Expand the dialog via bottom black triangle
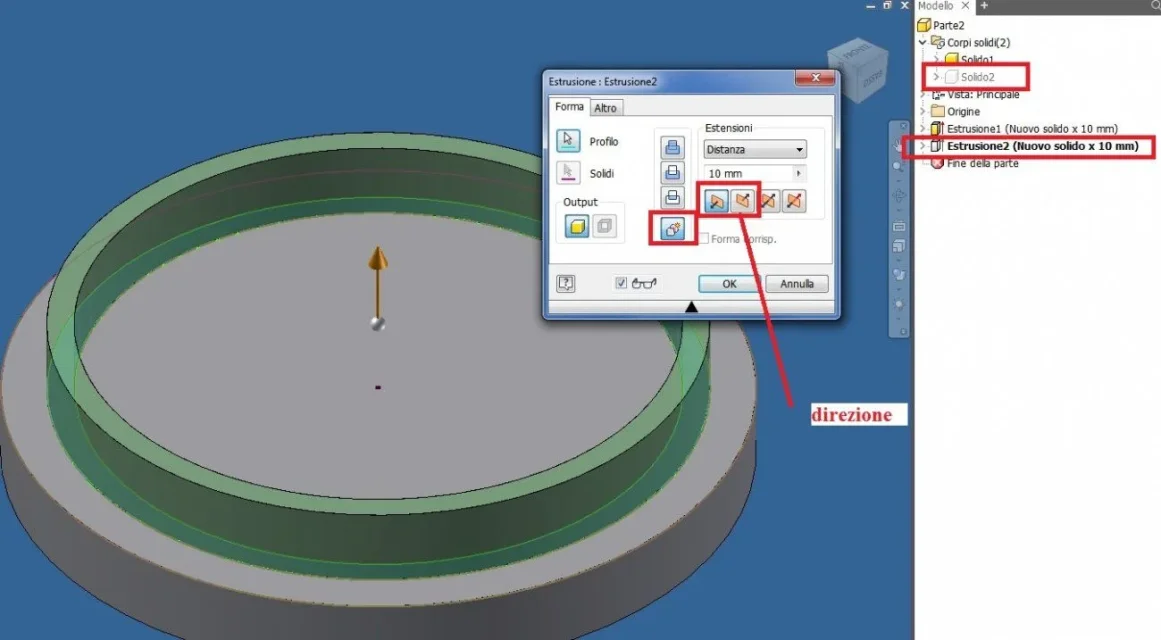1161x640 pixels. [691, 307]
